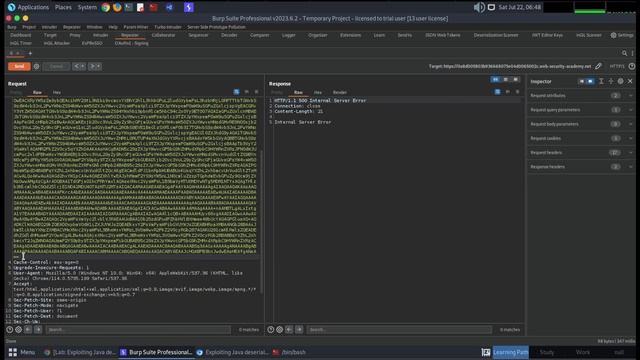Switch to the Dashboard tab
The height and width of the screenshot is (360, 640).
coord(20,35)
